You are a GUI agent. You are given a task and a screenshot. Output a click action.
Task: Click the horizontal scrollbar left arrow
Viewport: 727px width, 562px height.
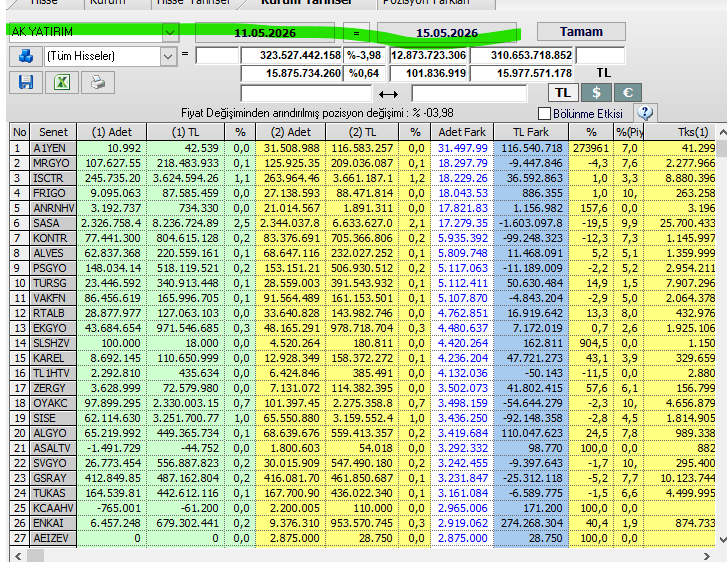click(18, 556)
